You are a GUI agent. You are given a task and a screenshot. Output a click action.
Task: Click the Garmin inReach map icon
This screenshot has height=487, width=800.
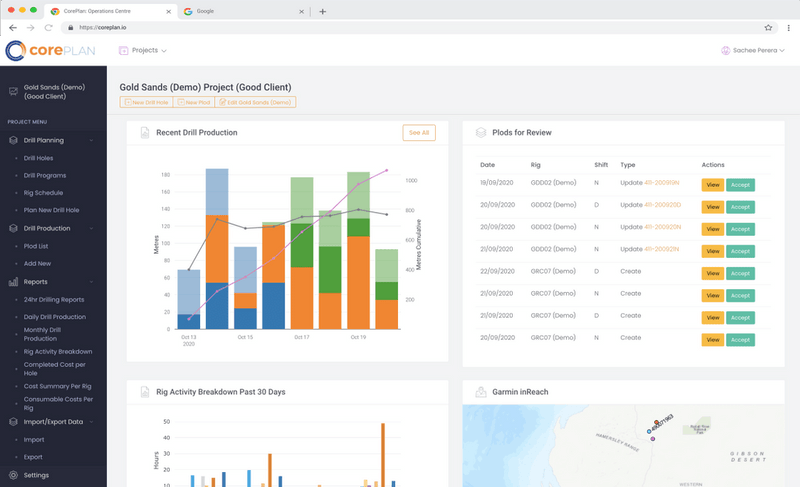click(x=481, y=392)
